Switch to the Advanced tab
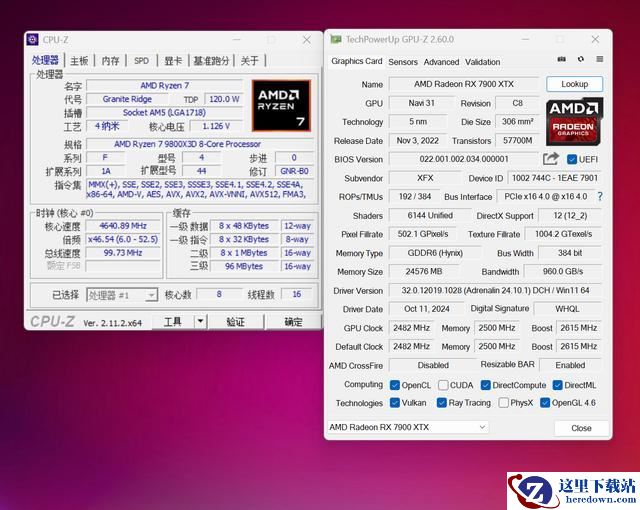The image size is (640, 510). tap(441, 62)
